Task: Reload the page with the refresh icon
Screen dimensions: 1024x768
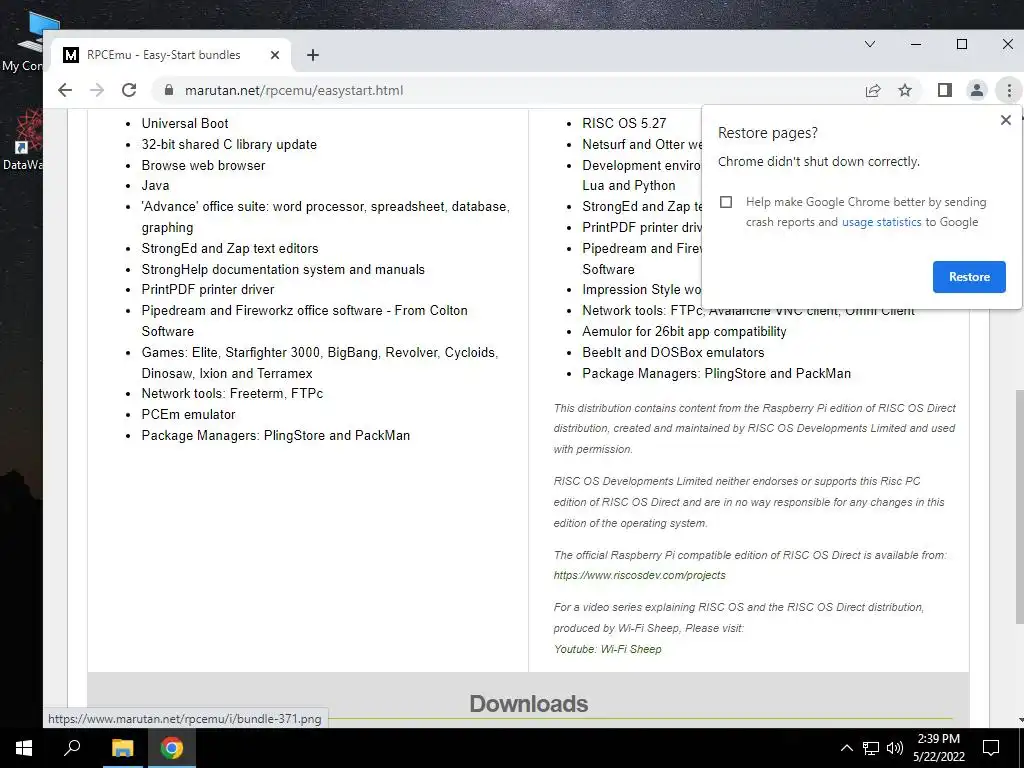Action: pyautogui.click(x=129, y=90)
